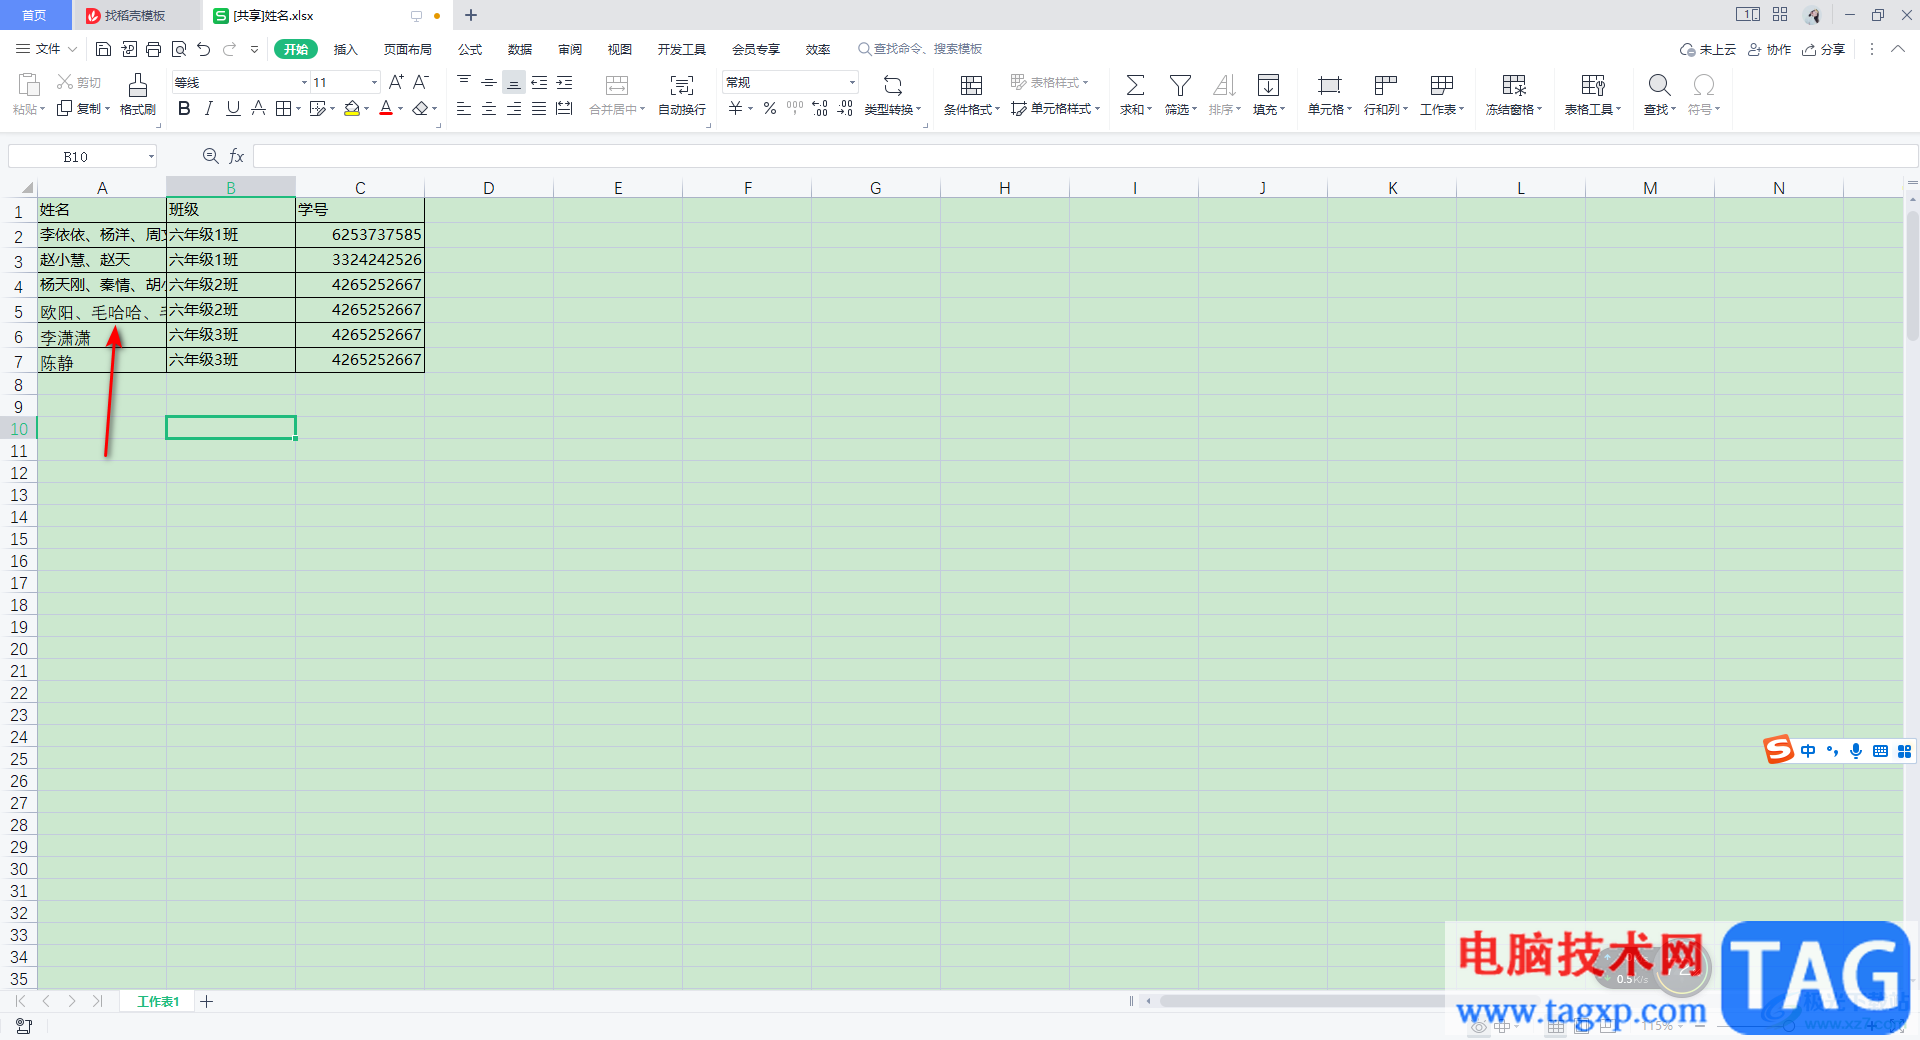Click the 未上云 cloud status button
Image resolution: width=1920 pixels, height=1040 pixels.
pos(1708,49)
